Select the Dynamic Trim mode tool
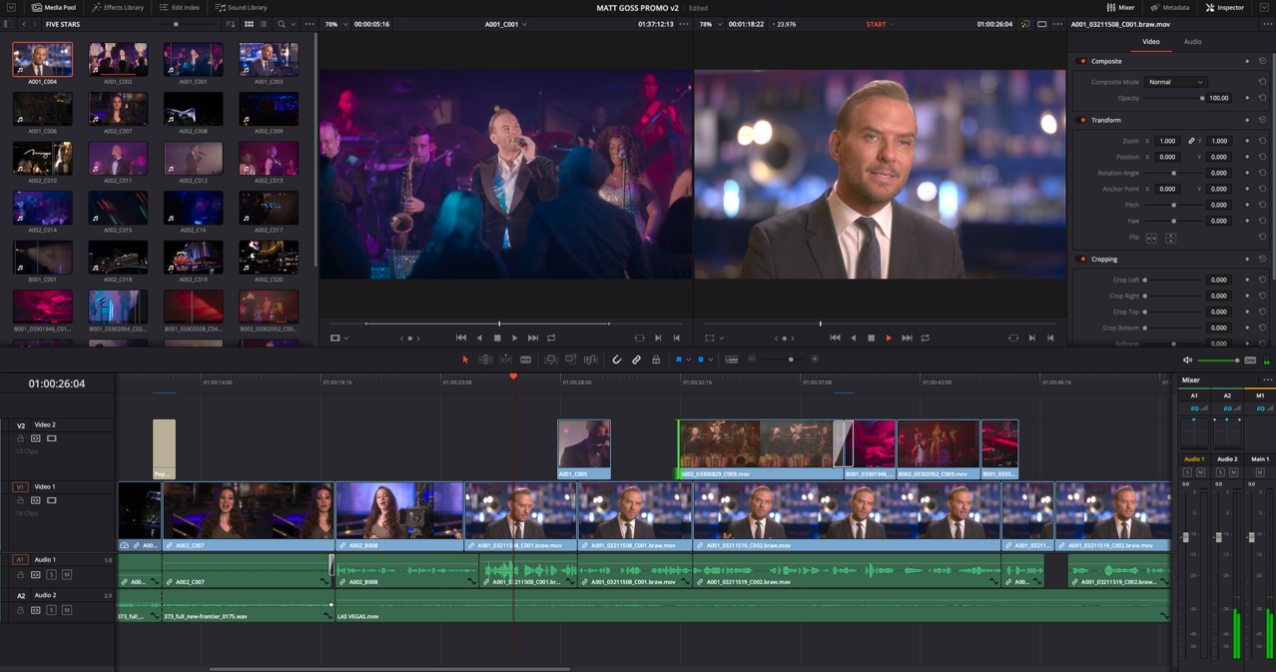 click(505, 359)
